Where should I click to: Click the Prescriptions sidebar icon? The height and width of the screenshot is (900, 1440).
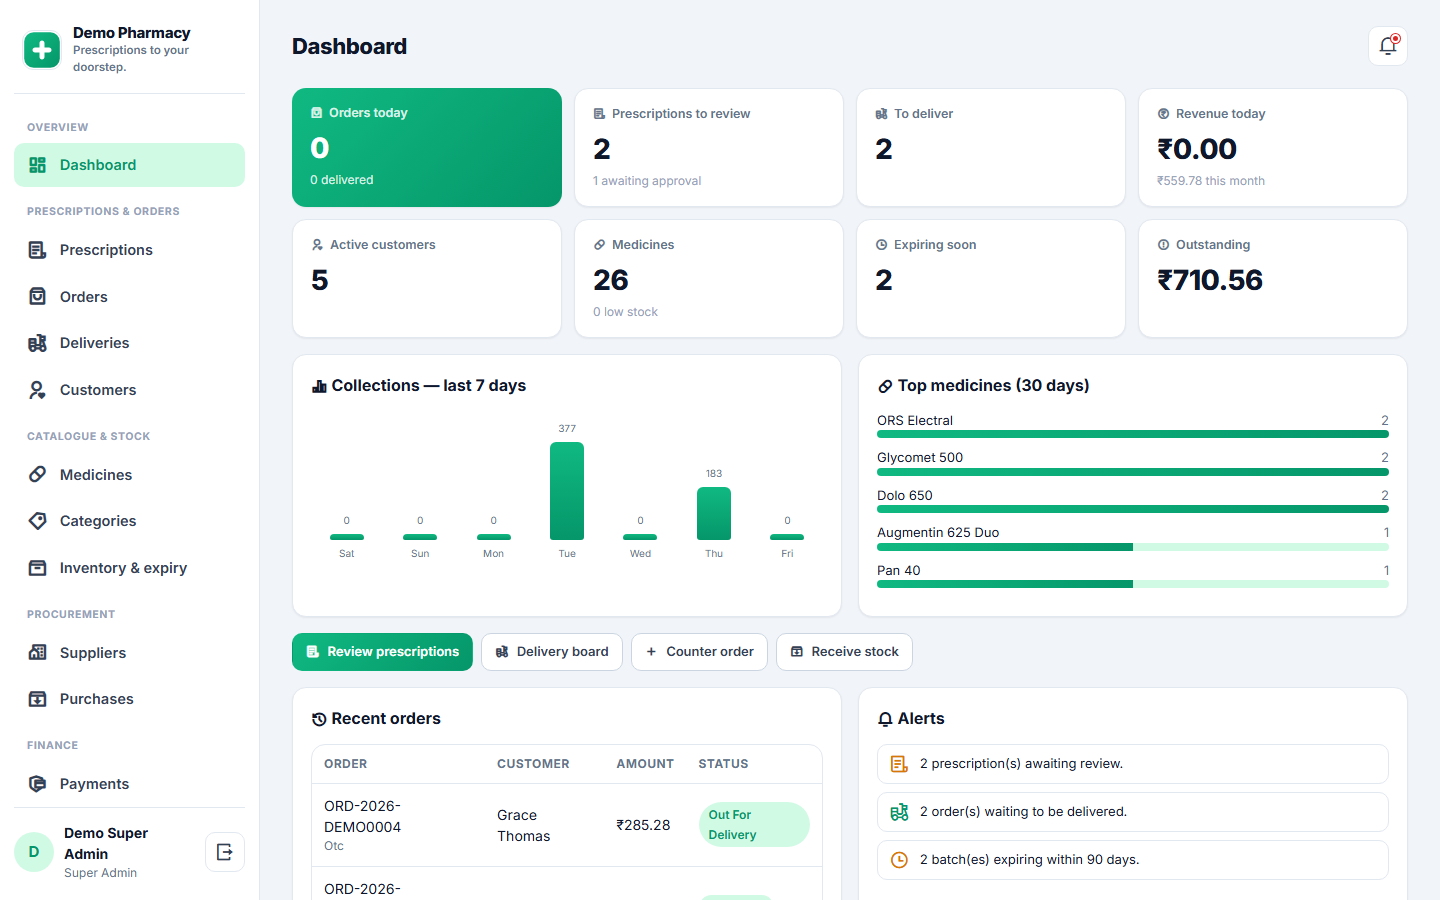click(x=37, y=250)
